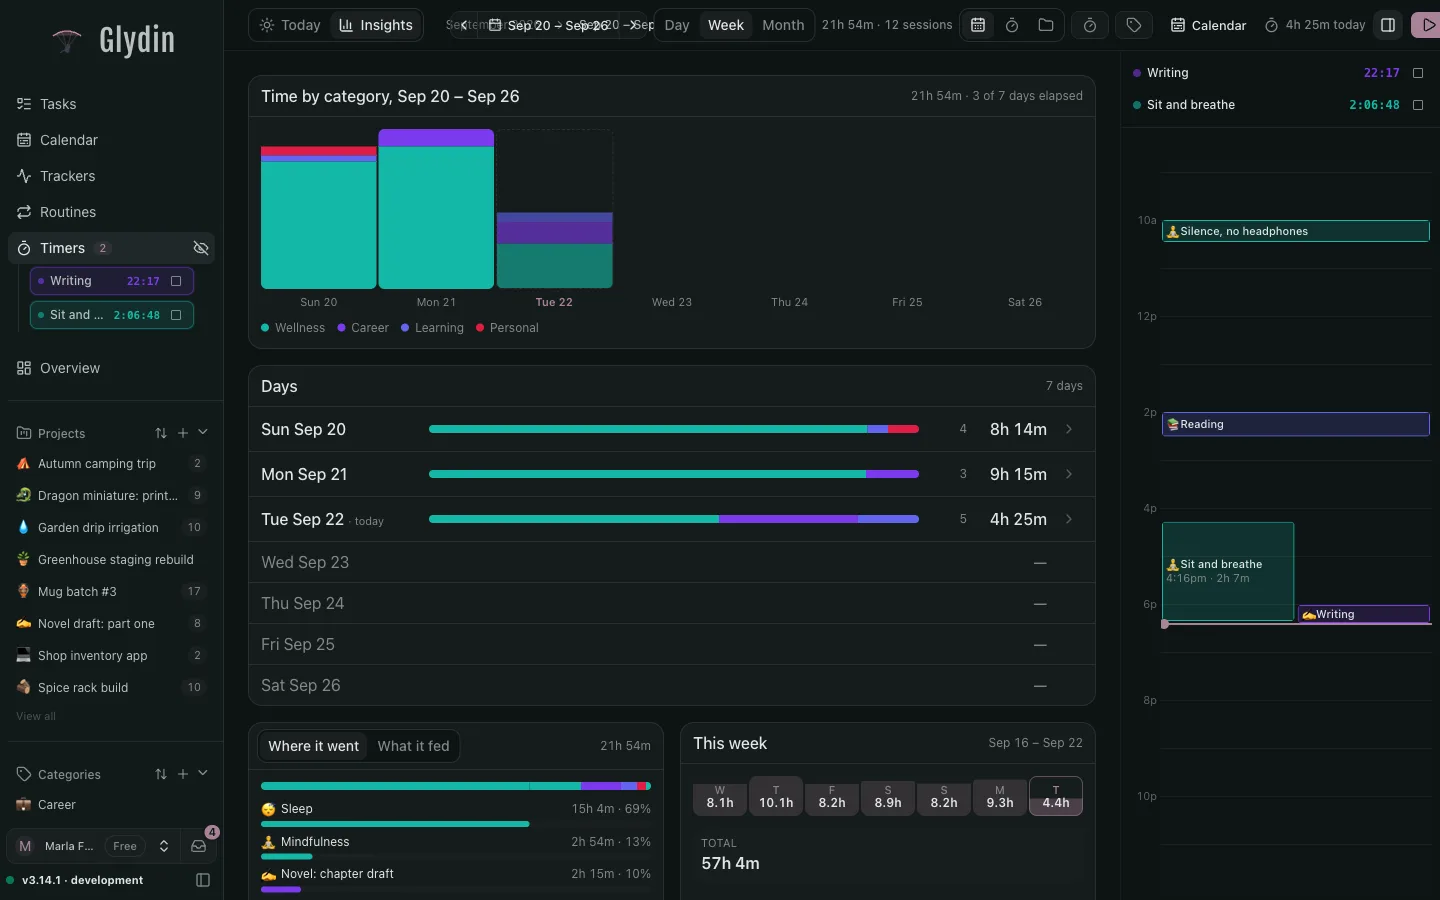Open Routines from the sidebar

click(x=111, y=212)
